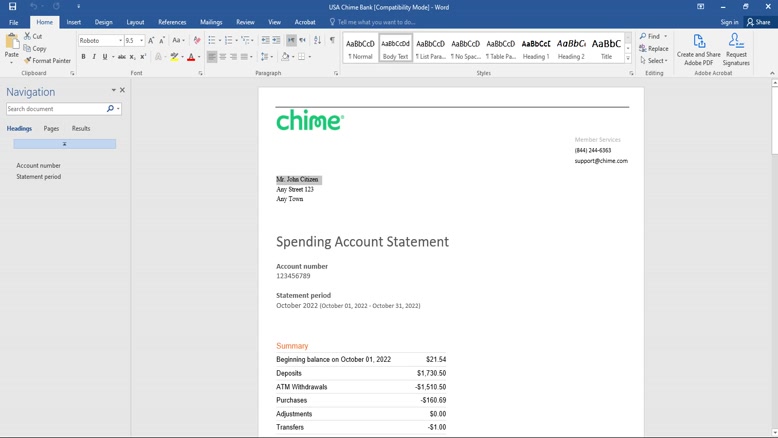Screen dimensions: 778x438
Task: Click the Share button
Action: point(759,22)
